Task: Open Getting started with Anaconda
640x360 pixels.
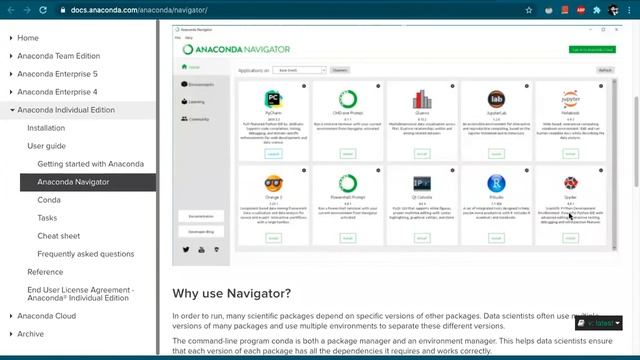Action: (x=91, y=164)
